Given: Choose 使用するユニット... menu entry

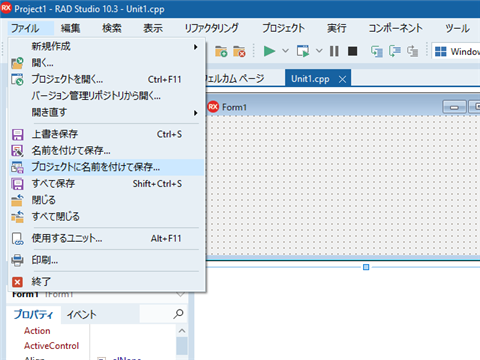Looking at the screenshot, I should point(106,238).
